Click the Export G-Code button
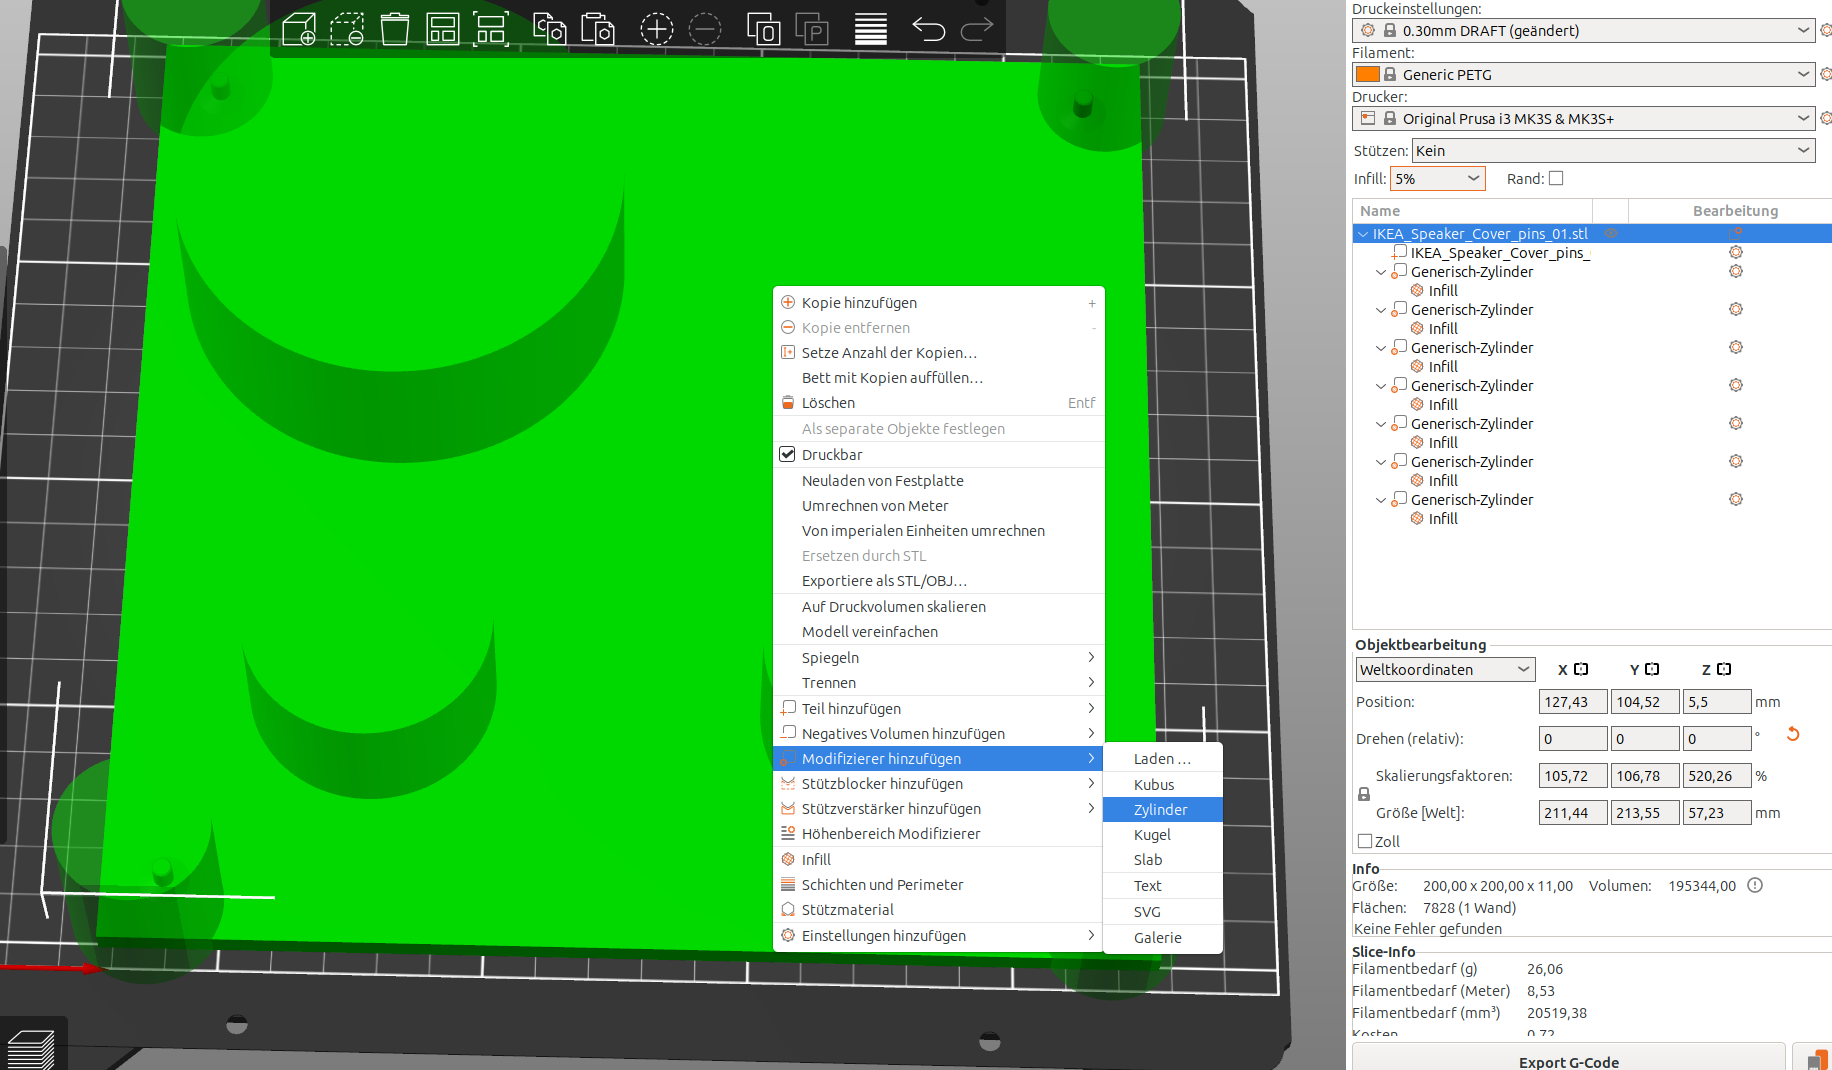This screenshot has width=1832, height=1070. click(1568, 1060)
